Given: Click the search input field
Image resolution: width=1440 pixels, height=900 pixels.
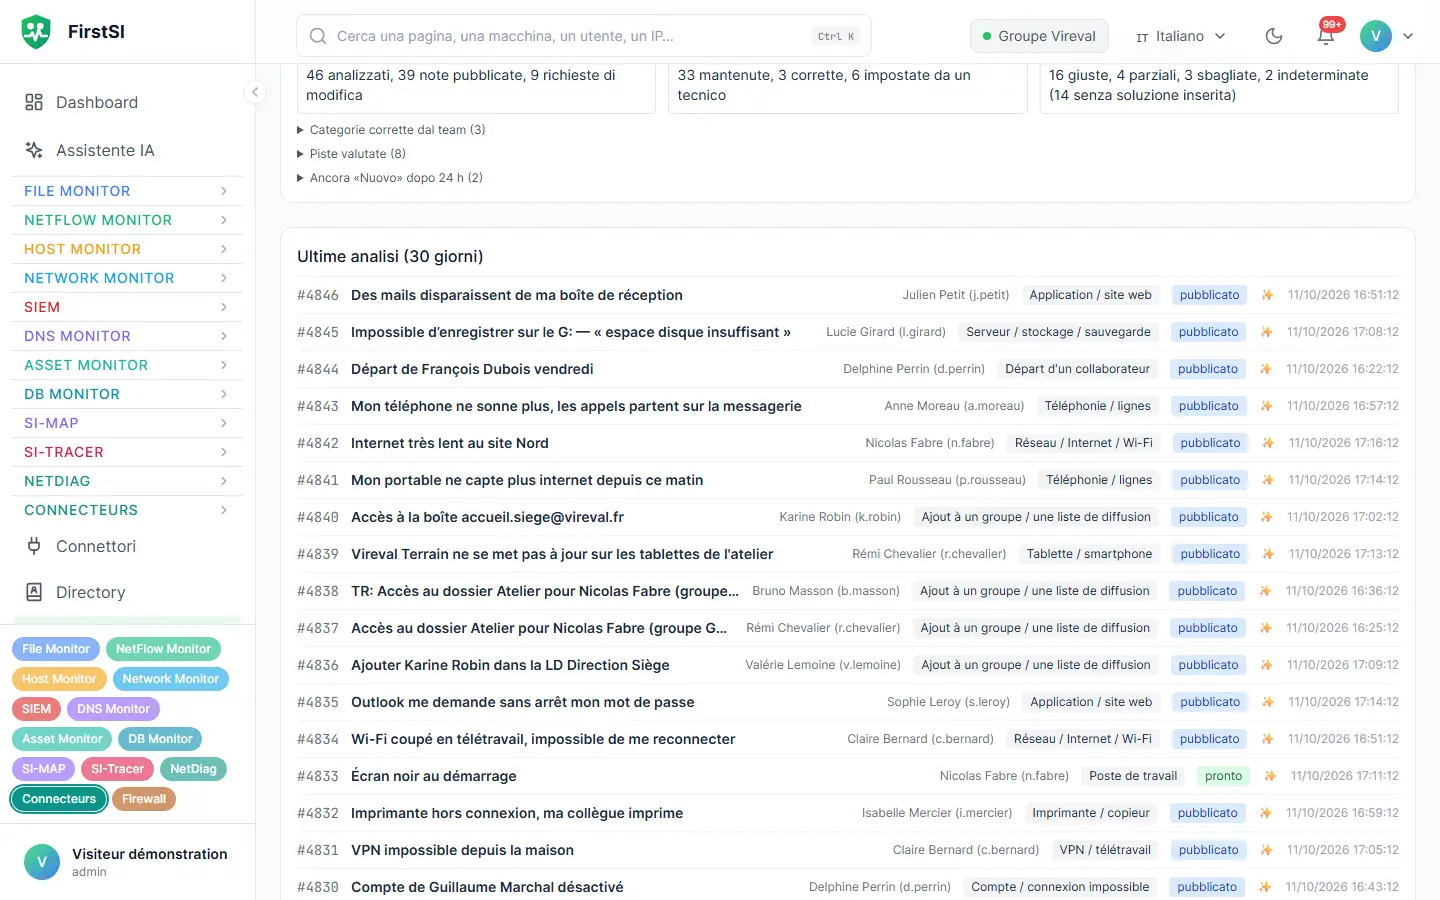Looking at the screenshot, I should (584, 36).
